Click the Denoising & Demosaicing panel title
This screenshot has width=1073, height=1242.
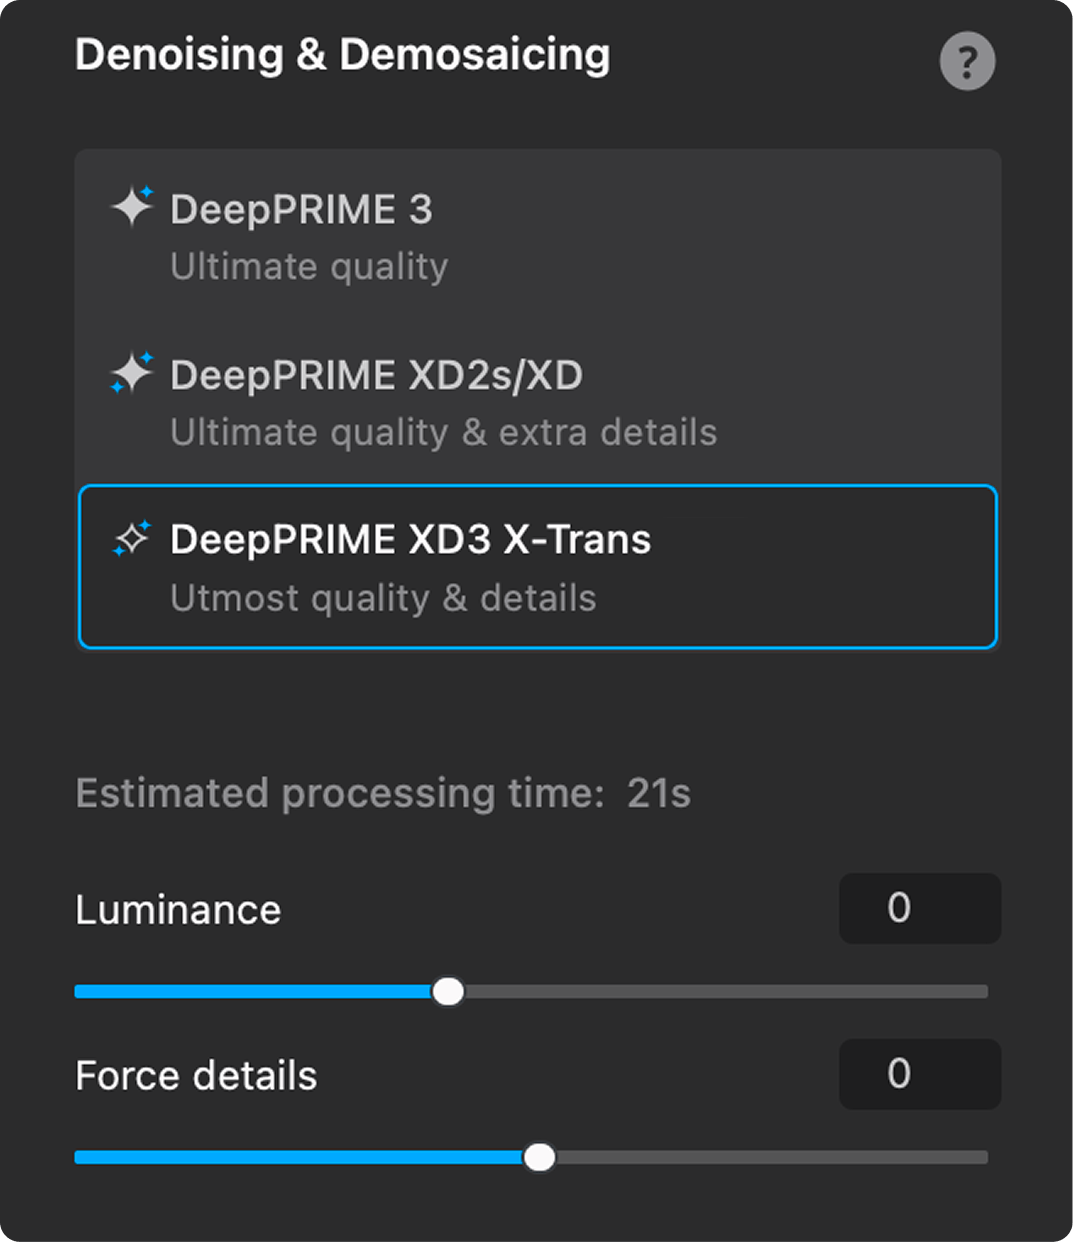tap(343, 55)
